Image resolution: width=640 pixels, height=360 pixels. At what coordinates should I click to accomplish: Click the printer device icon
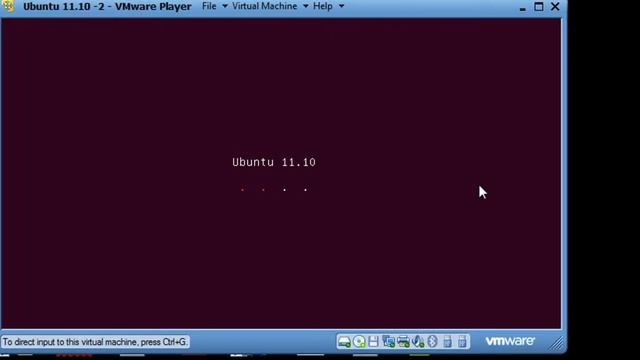(403, 342)
